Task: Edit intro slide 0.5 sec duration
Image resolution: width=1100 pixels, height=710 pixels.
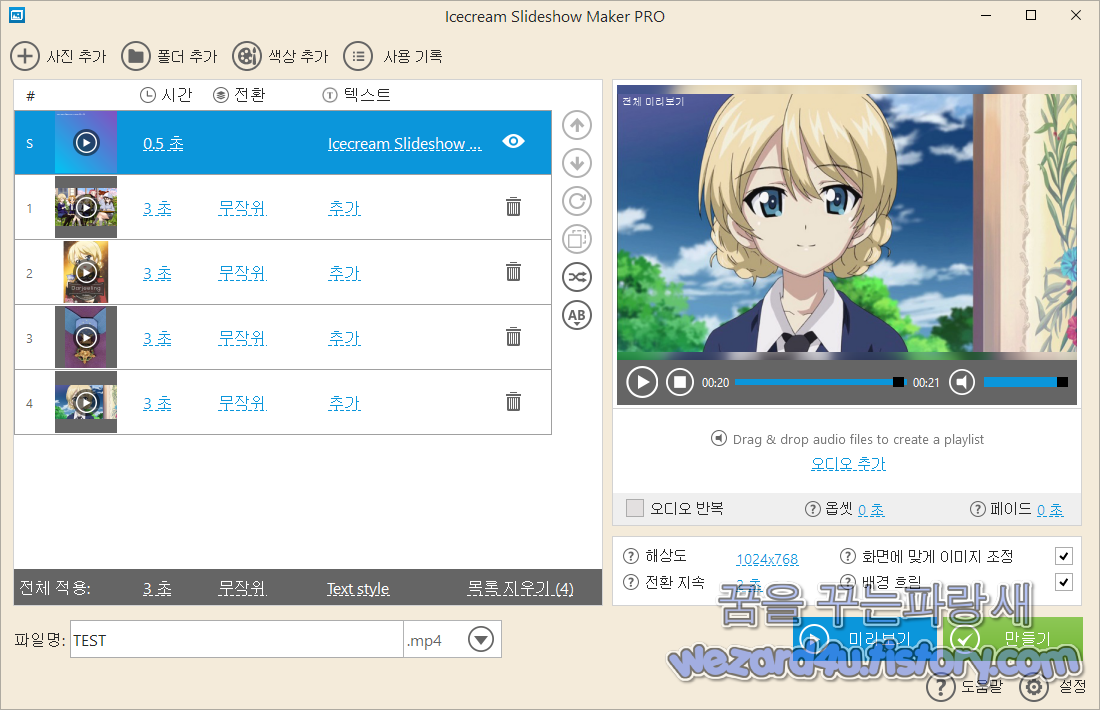Action: [163, 144]
